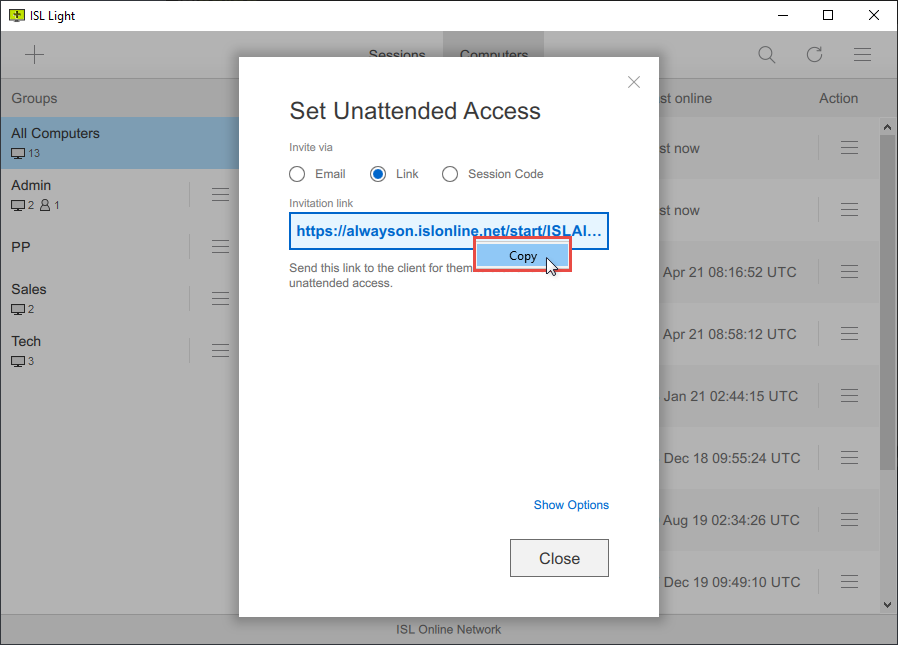Image resolution: width=898 pixels, height=645 pixels.
Task: Open the Admin group actions menu
Action: pos(221,194)
